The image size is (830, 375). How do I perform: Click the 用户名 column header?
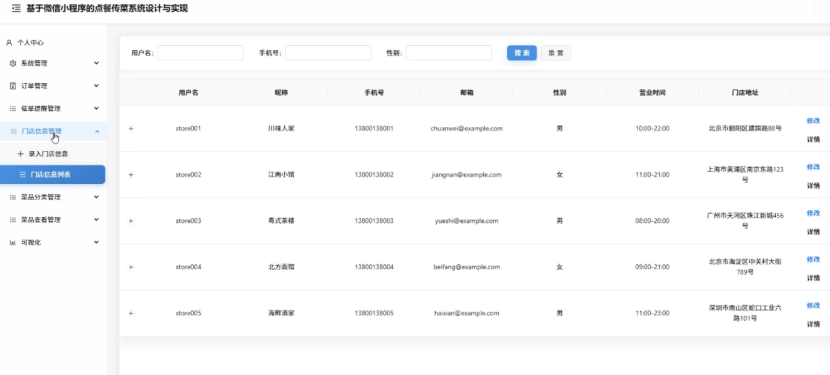[x=188, y=93]
